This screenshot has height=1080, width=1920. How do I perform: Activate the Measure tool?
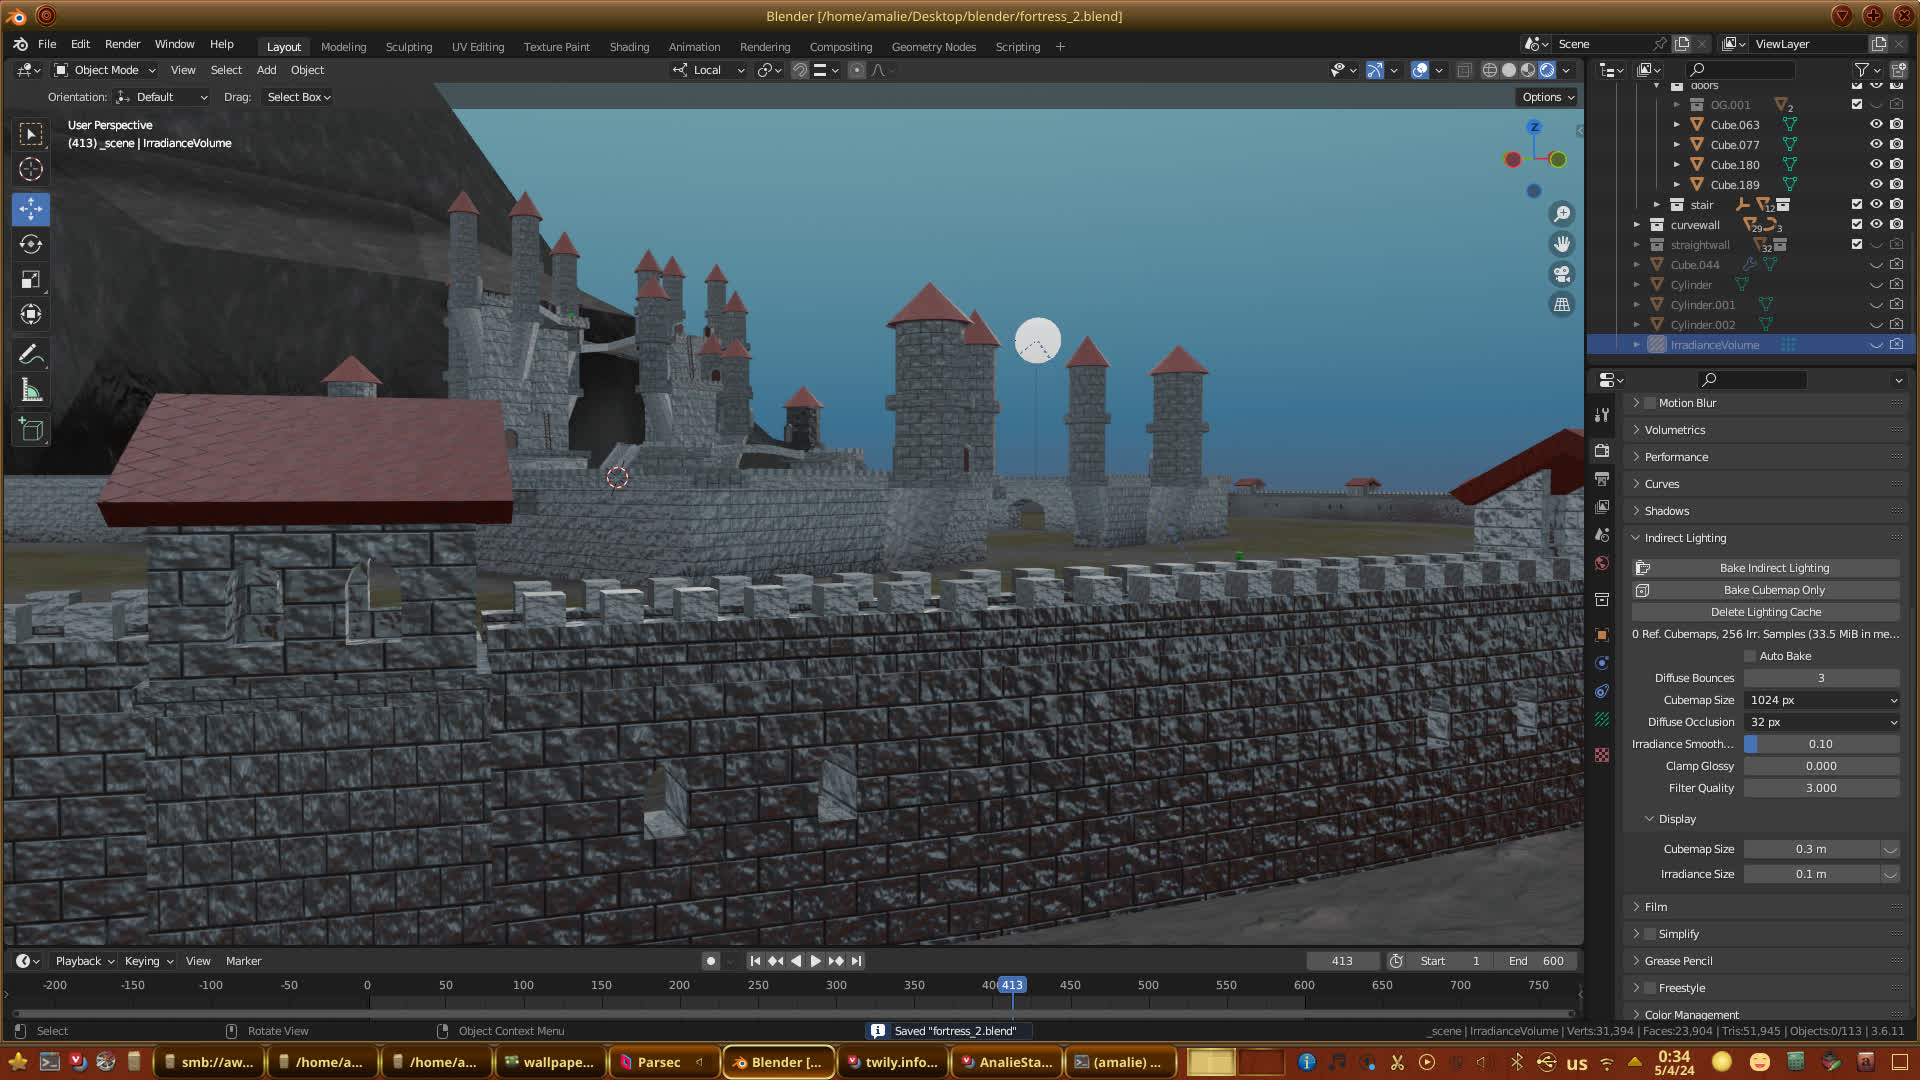coord(31,391)
